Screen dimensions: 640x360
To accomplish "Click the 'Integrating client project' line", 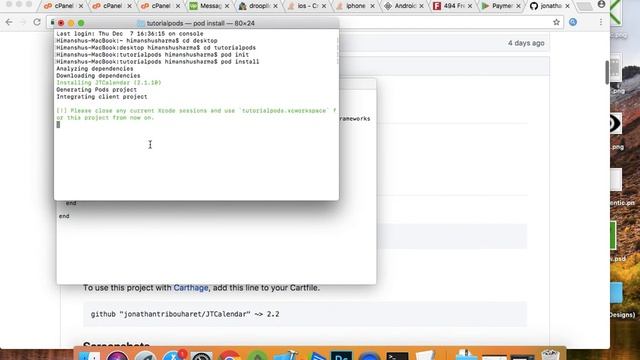I will coord(102,97).
